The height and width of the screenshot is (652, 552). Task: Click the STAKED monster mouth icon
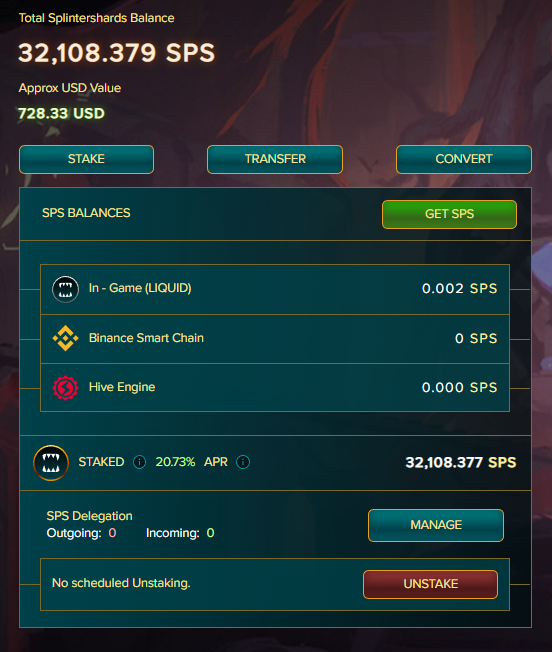51,462
